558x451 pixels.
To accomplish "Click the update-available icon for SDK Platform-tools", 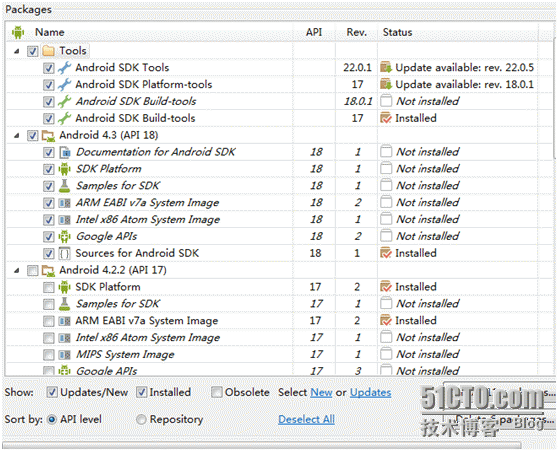I will pyautogui.click(x=386, y=84).
